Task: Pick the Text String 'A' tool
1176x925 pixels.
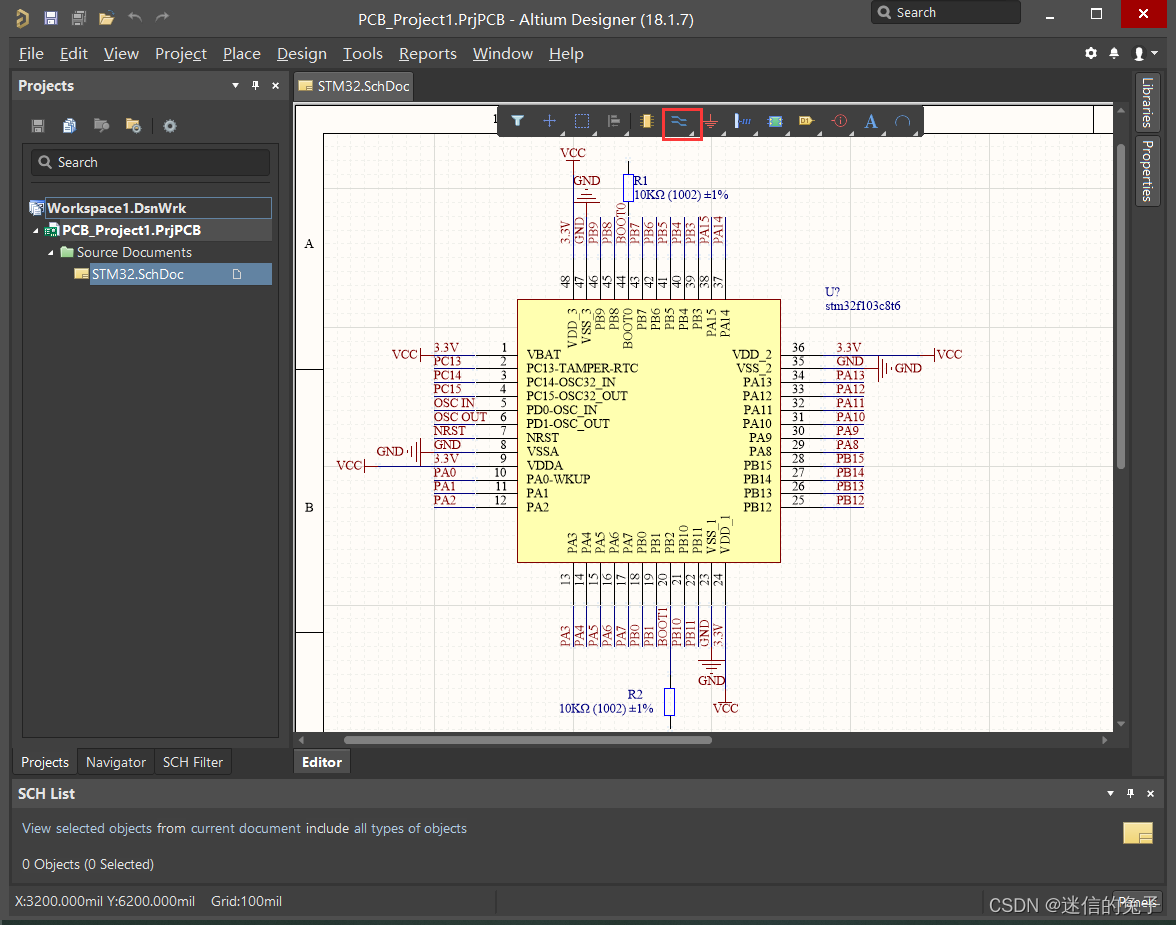Action: click(x=870, y=121)
